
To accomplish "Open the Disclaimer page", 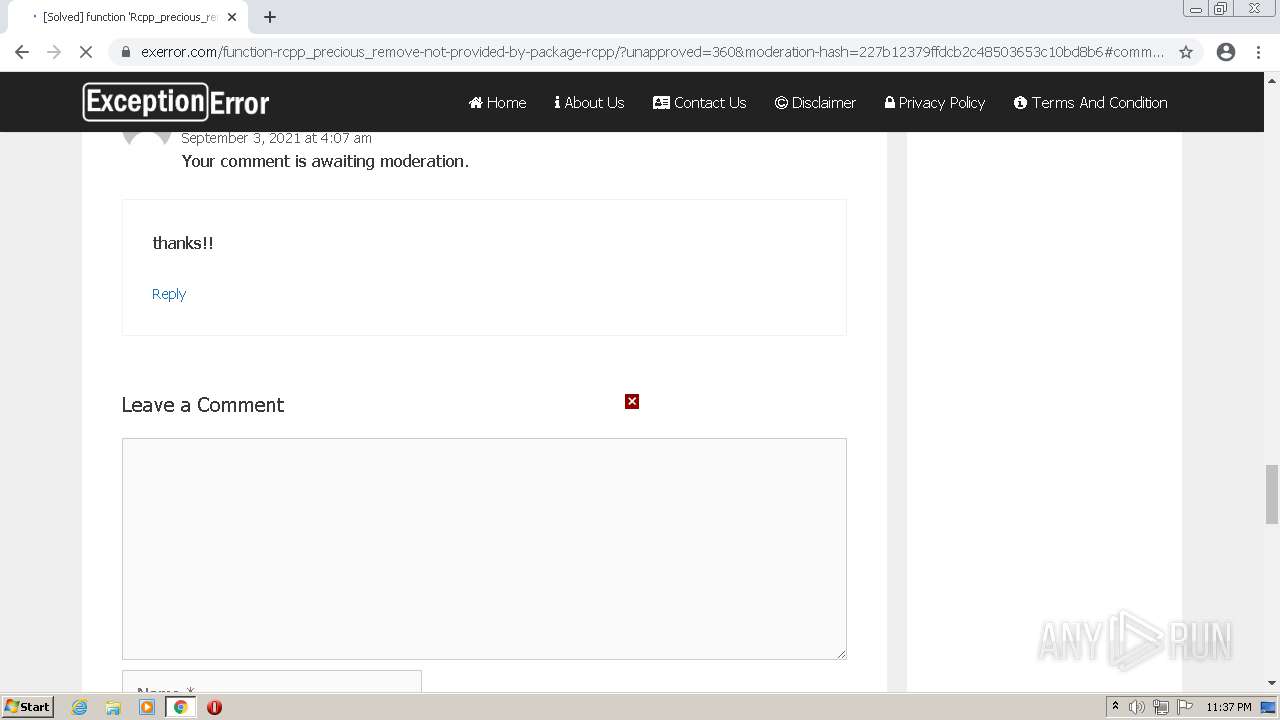I will coord(815,102).
